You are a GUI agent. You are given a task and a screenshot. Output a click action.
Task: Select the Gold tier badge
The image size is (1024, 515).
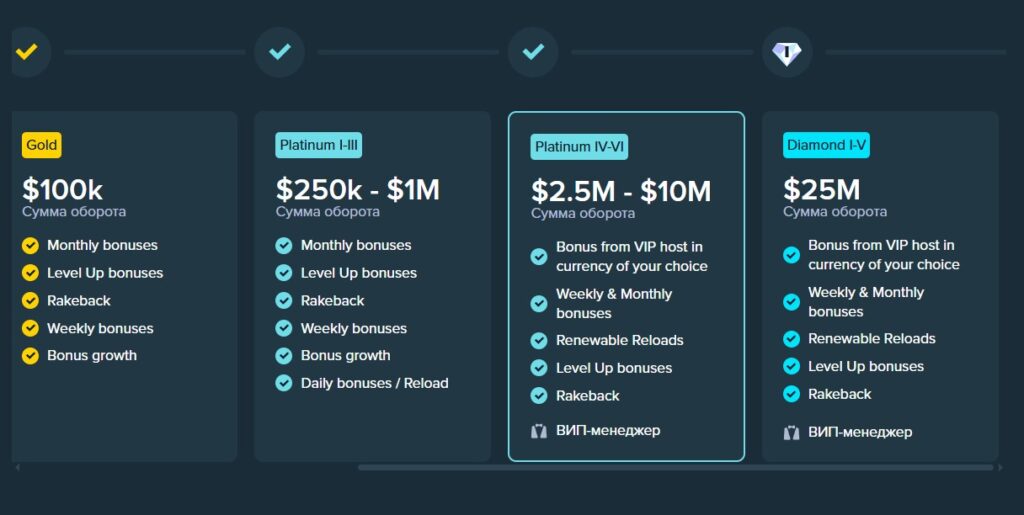click(x=42, y=145)
